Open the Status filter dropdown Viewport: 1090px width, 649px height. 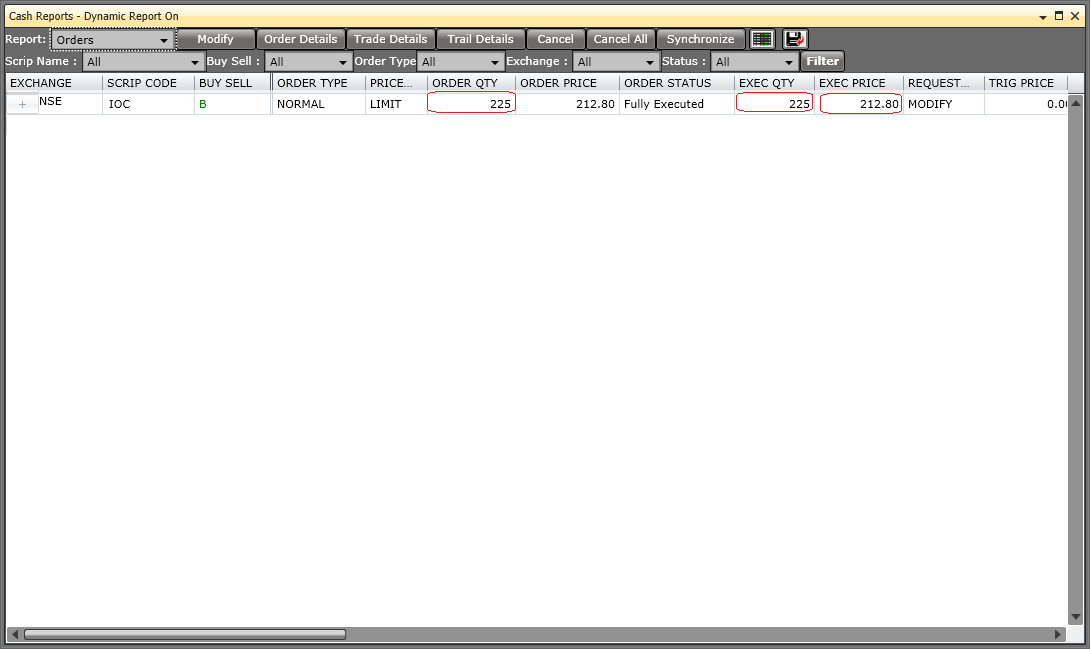(754, 62)
